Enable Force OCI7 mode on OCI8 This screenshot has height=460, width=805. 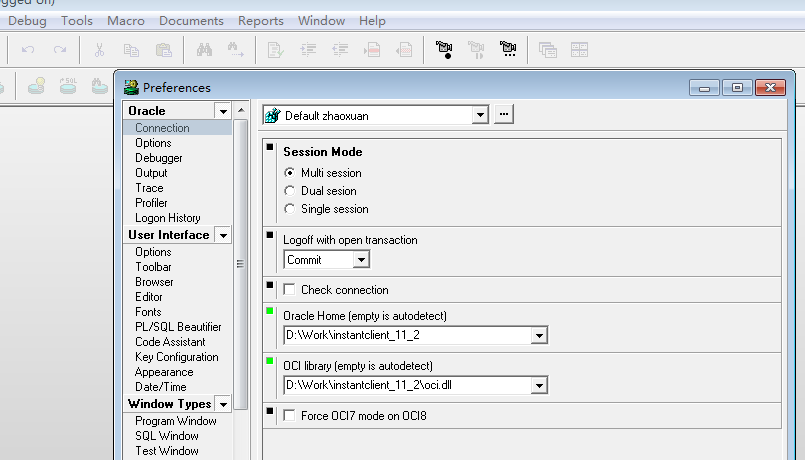[x=290, y=415]
